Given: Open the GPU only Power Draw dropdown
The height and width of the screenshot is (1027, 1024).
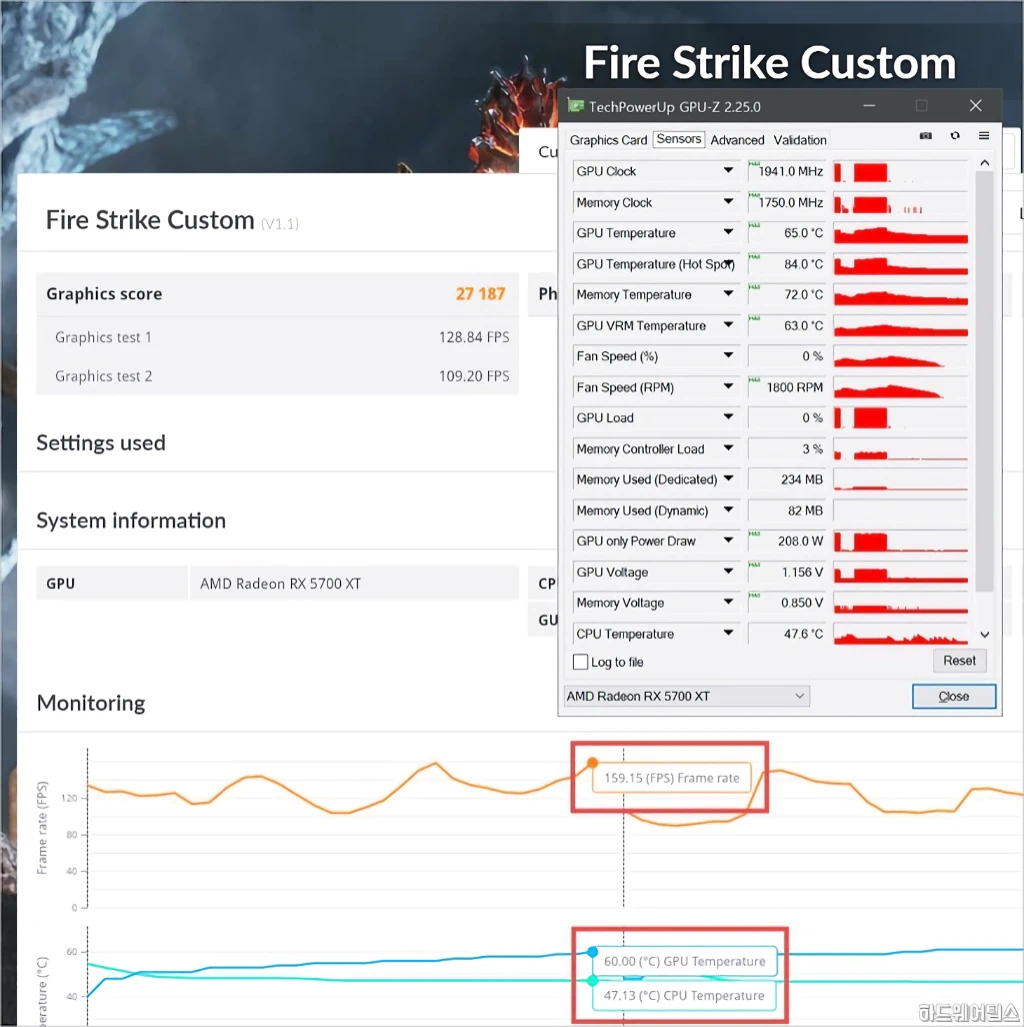Looking at the screenshot, I should click(x=728, y=540).
